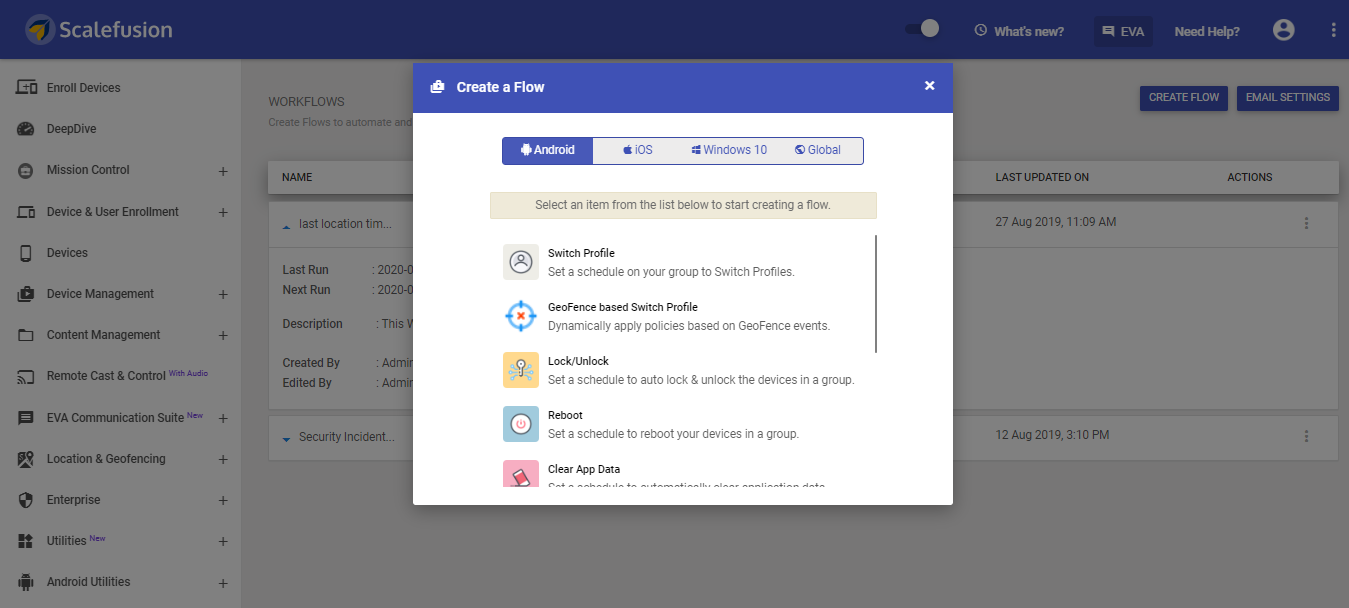
Task: Select the Android tab
Action: 548,150
